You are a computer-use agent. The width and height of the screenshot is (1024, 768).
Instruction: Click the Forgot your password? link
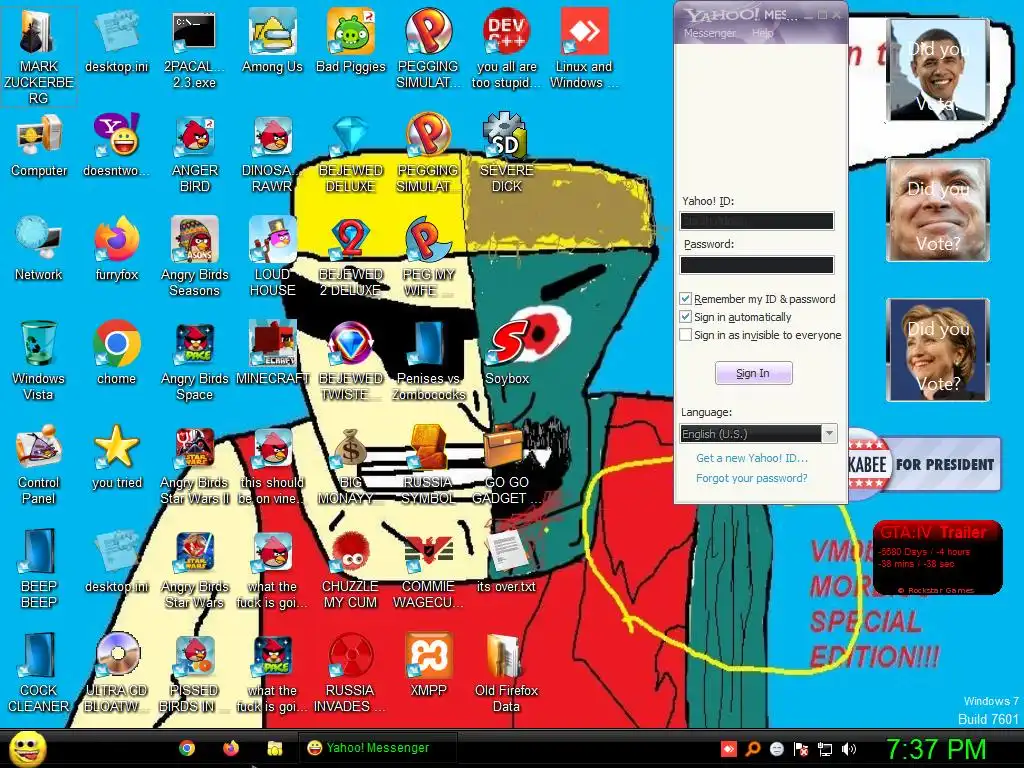pyautogui.click(x=752, y=478)
